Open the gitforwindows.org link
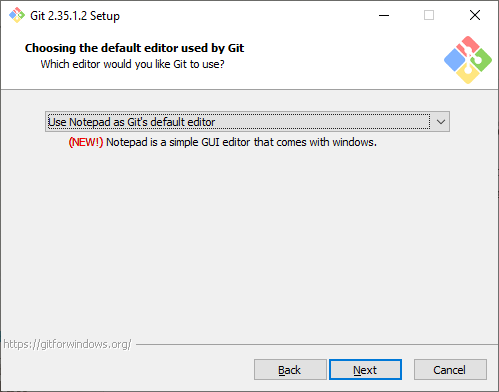Screen dimensions: 499x392 point(67,344)
